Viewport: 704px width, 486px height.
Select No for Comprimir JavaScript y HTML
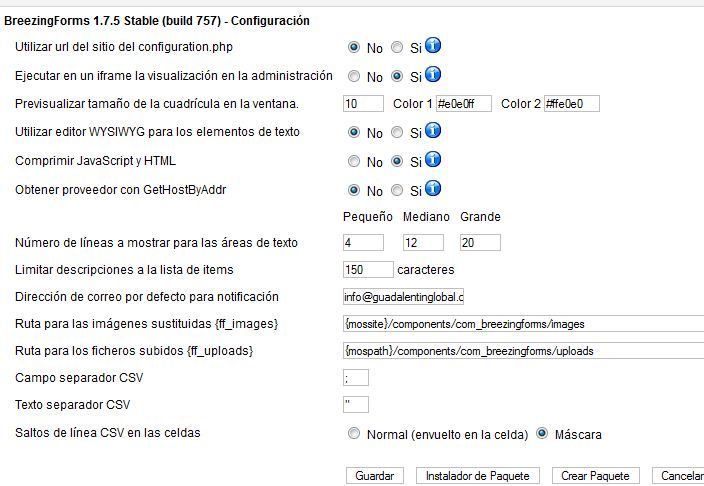(354, 161)
